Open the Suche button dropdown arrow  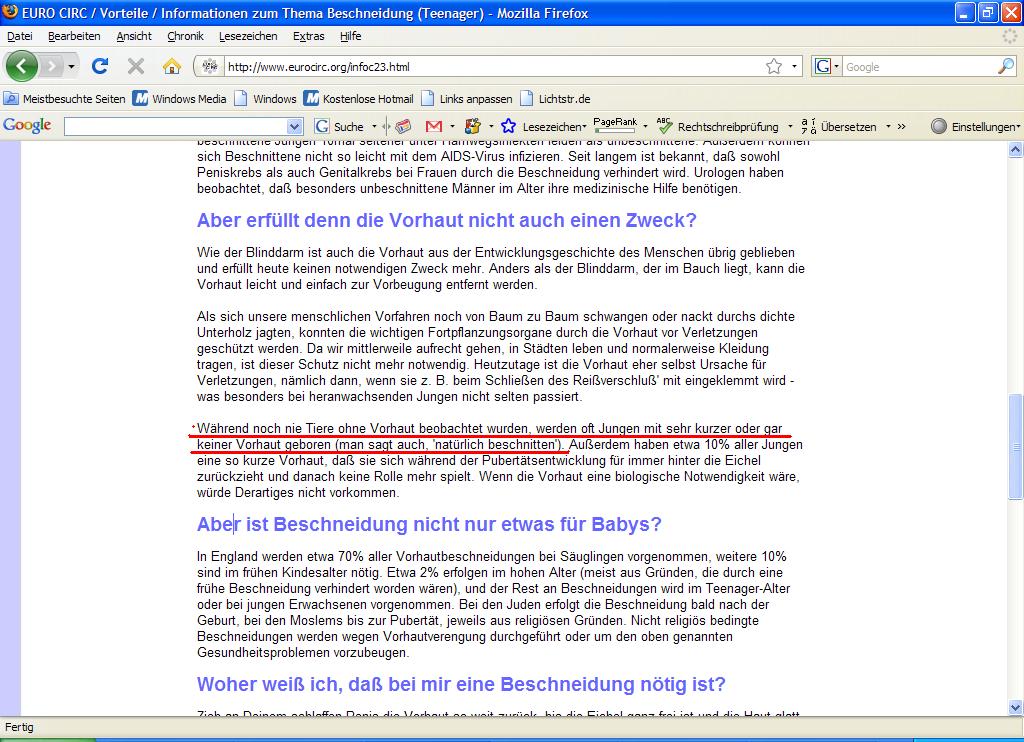pyautogui.click(x=374, y=127)
